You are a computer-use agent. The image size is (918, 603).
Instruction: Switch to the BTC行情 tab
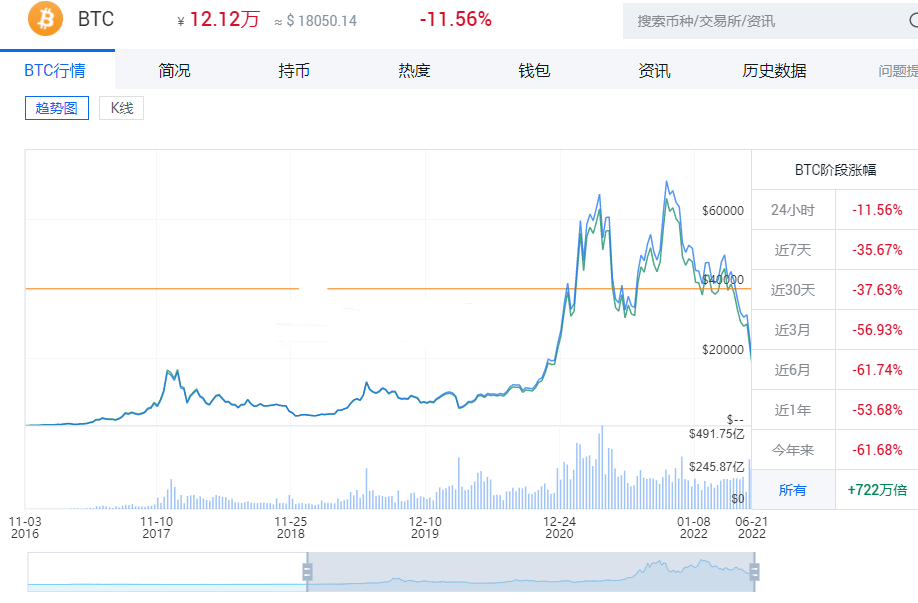[55, 71]
